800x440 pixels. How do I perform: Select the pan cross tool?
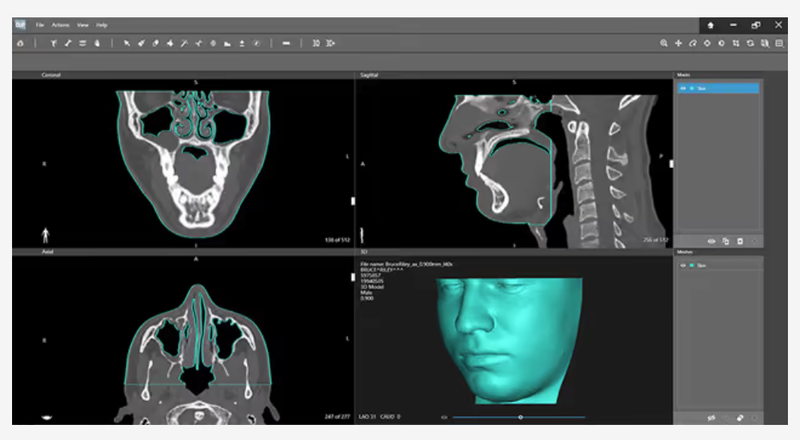[x=678, y=43]
